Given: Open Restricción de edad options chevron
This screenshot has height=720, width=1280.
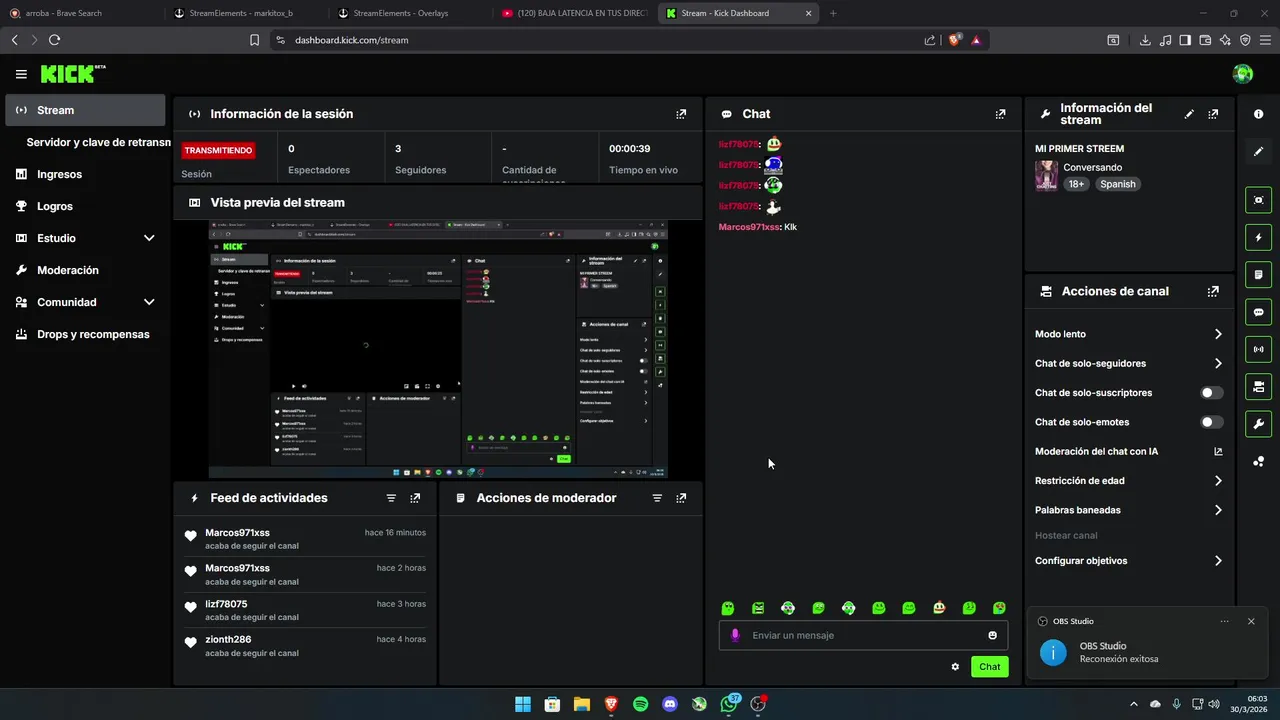Looking at the screenshot, I should 1218,481.
